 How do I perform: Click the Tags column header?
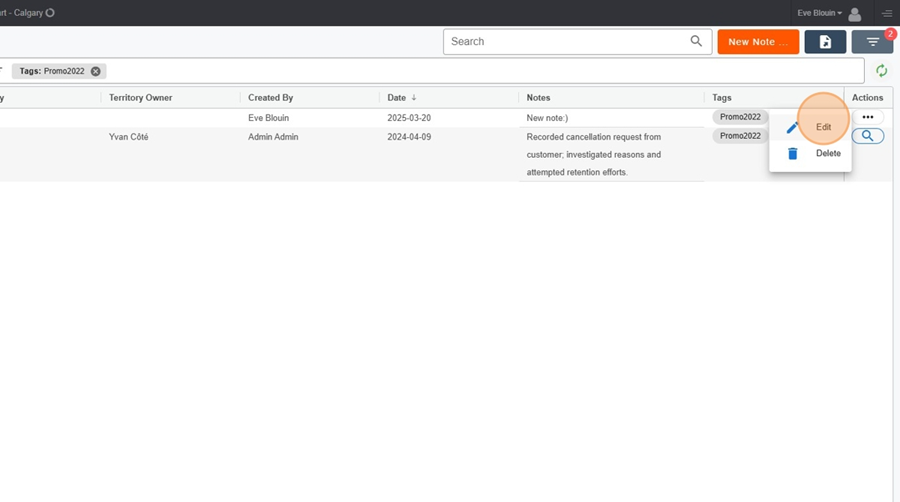(721, 98)
